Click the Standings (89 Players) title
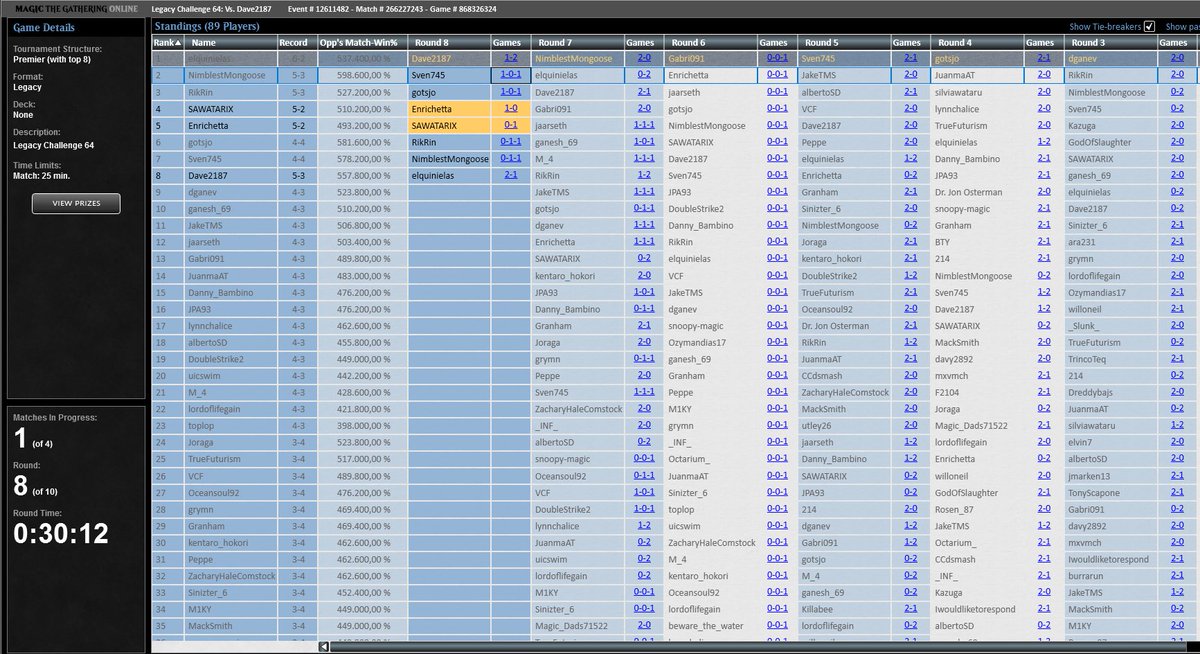1200x654 pixels. (x=206, y=26)
